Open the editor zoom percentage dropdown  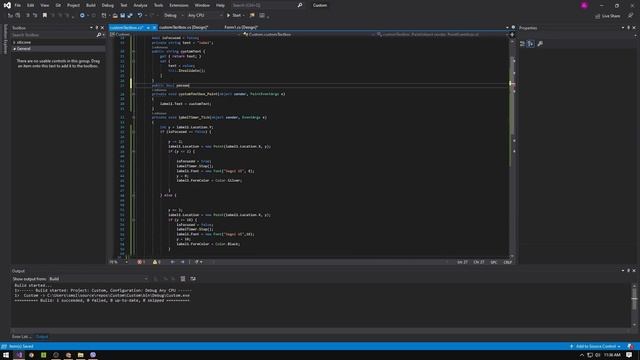tap(118, 262)
